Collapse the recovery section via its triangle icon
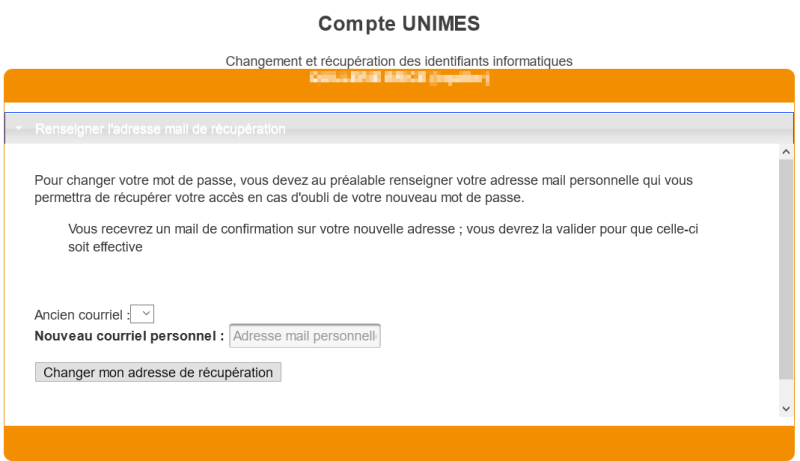Screen dimensions: 800x461 click(x=19, y=129)
